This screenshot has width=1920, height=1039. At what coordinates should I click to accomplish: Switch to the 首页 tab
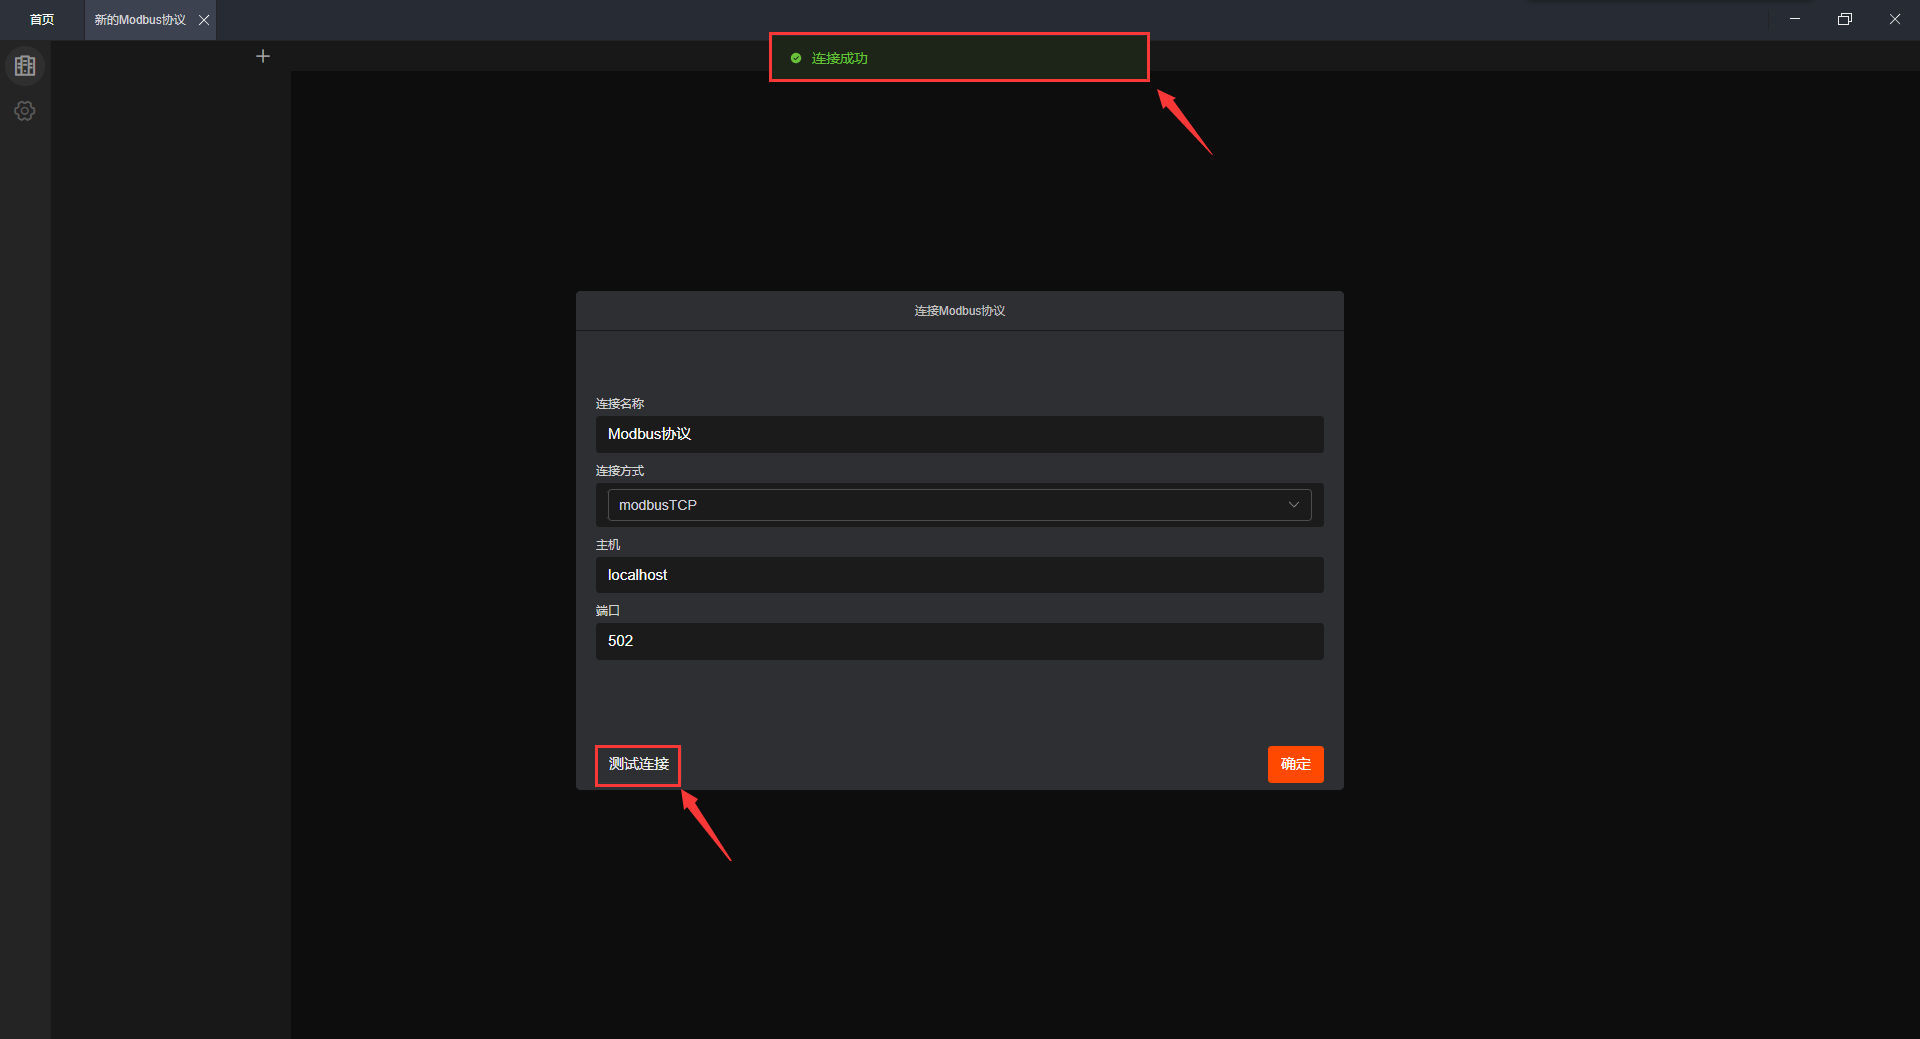pos(42,20)
